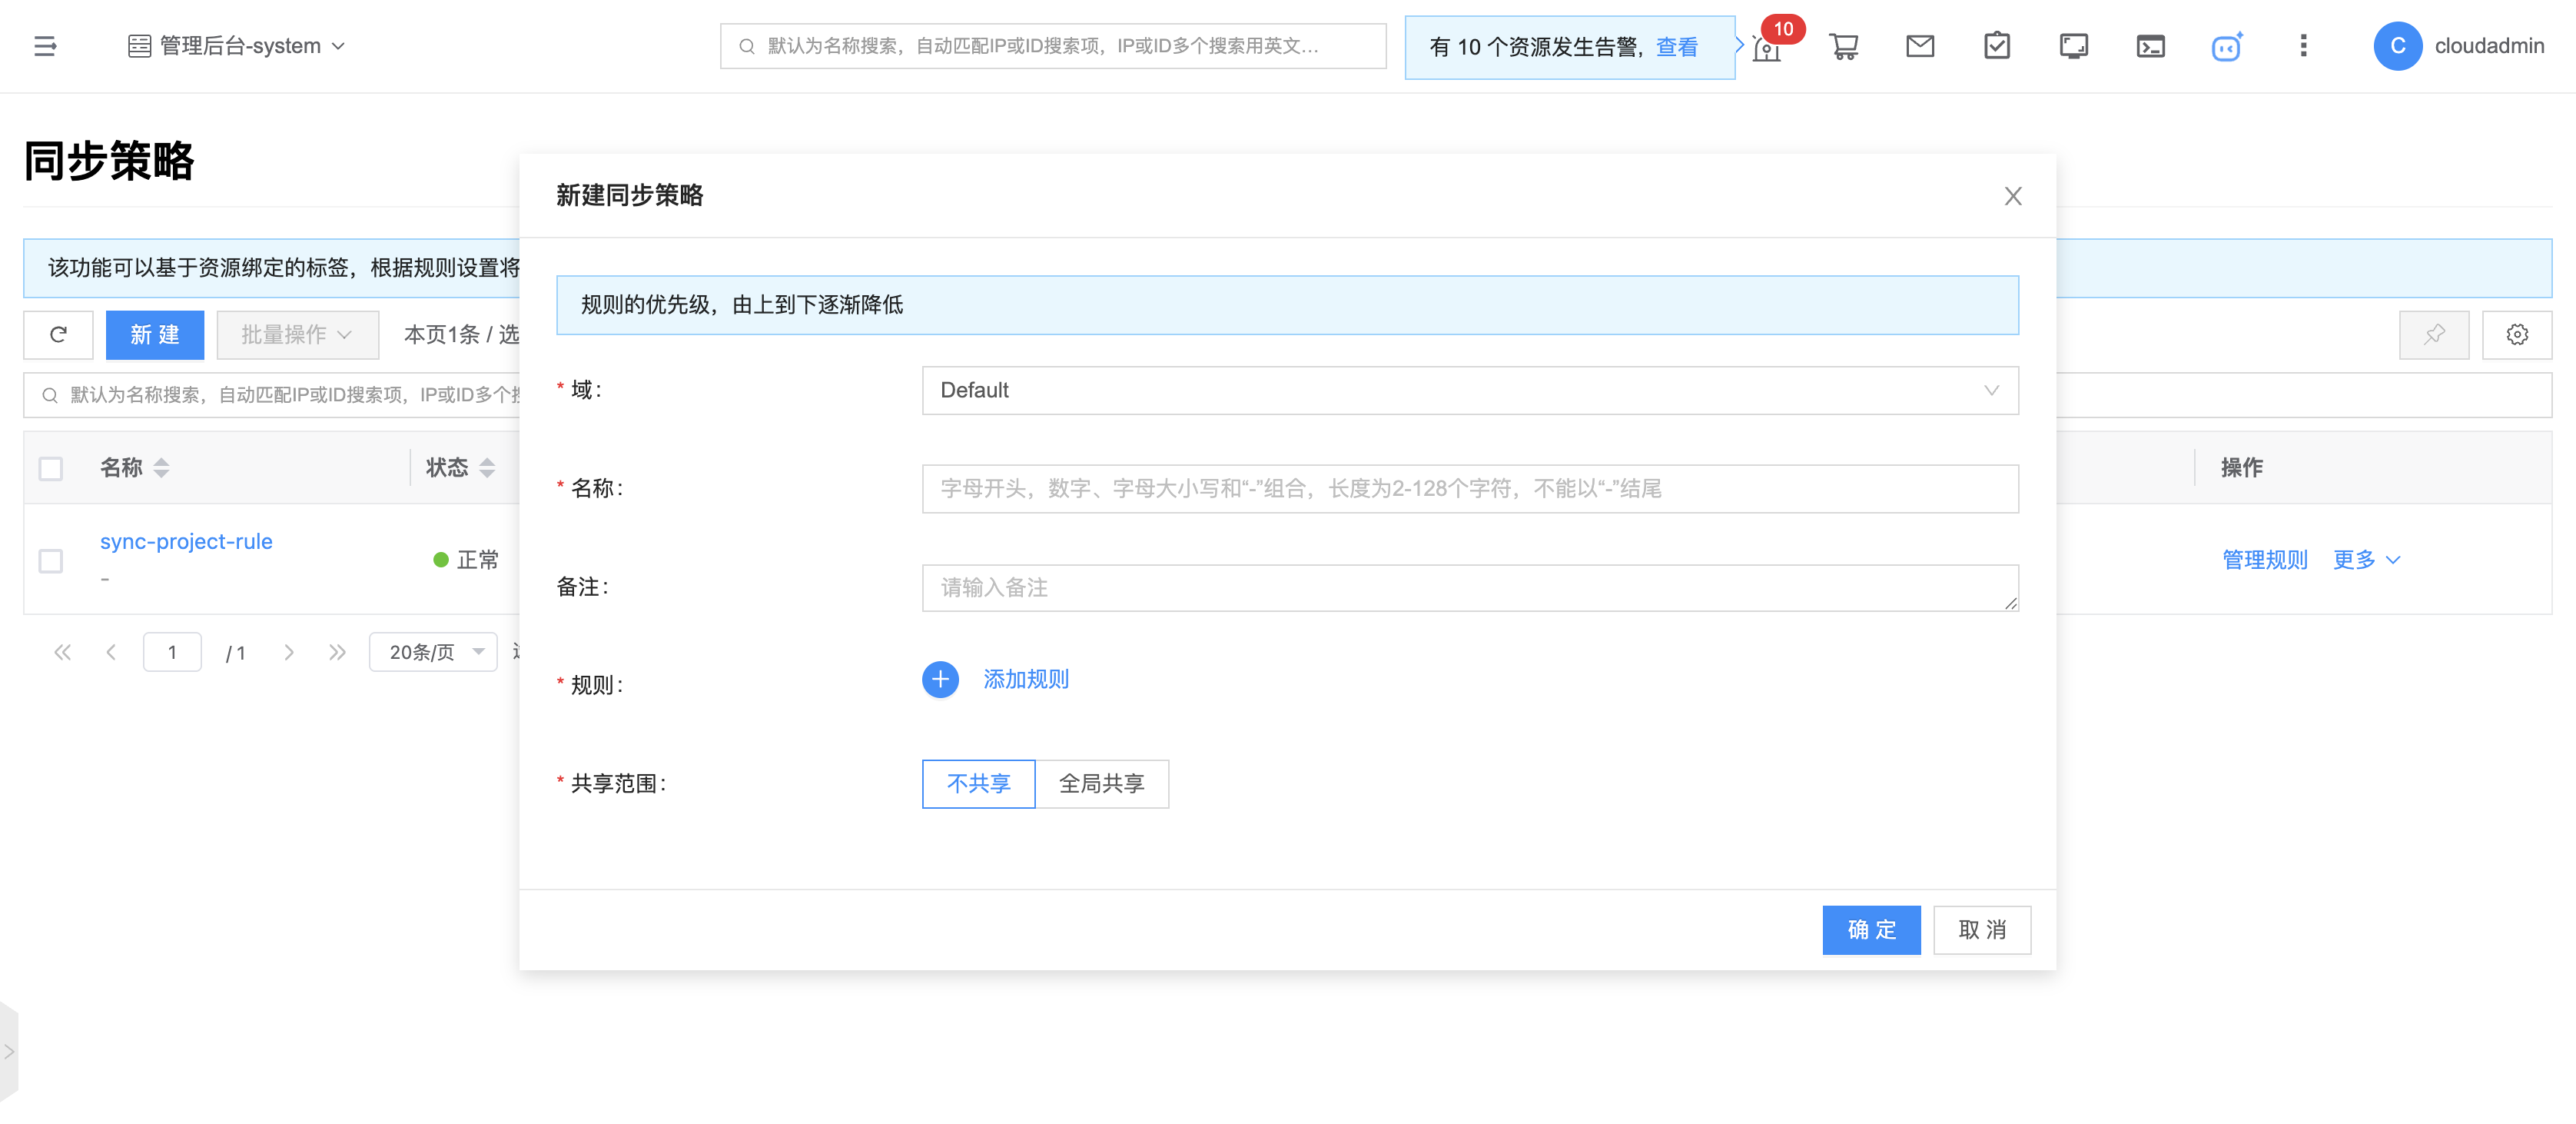Open the 批量操作 dropdown
The height and width of the screenshot is (1124, 2576).
[x=297, y=334]
